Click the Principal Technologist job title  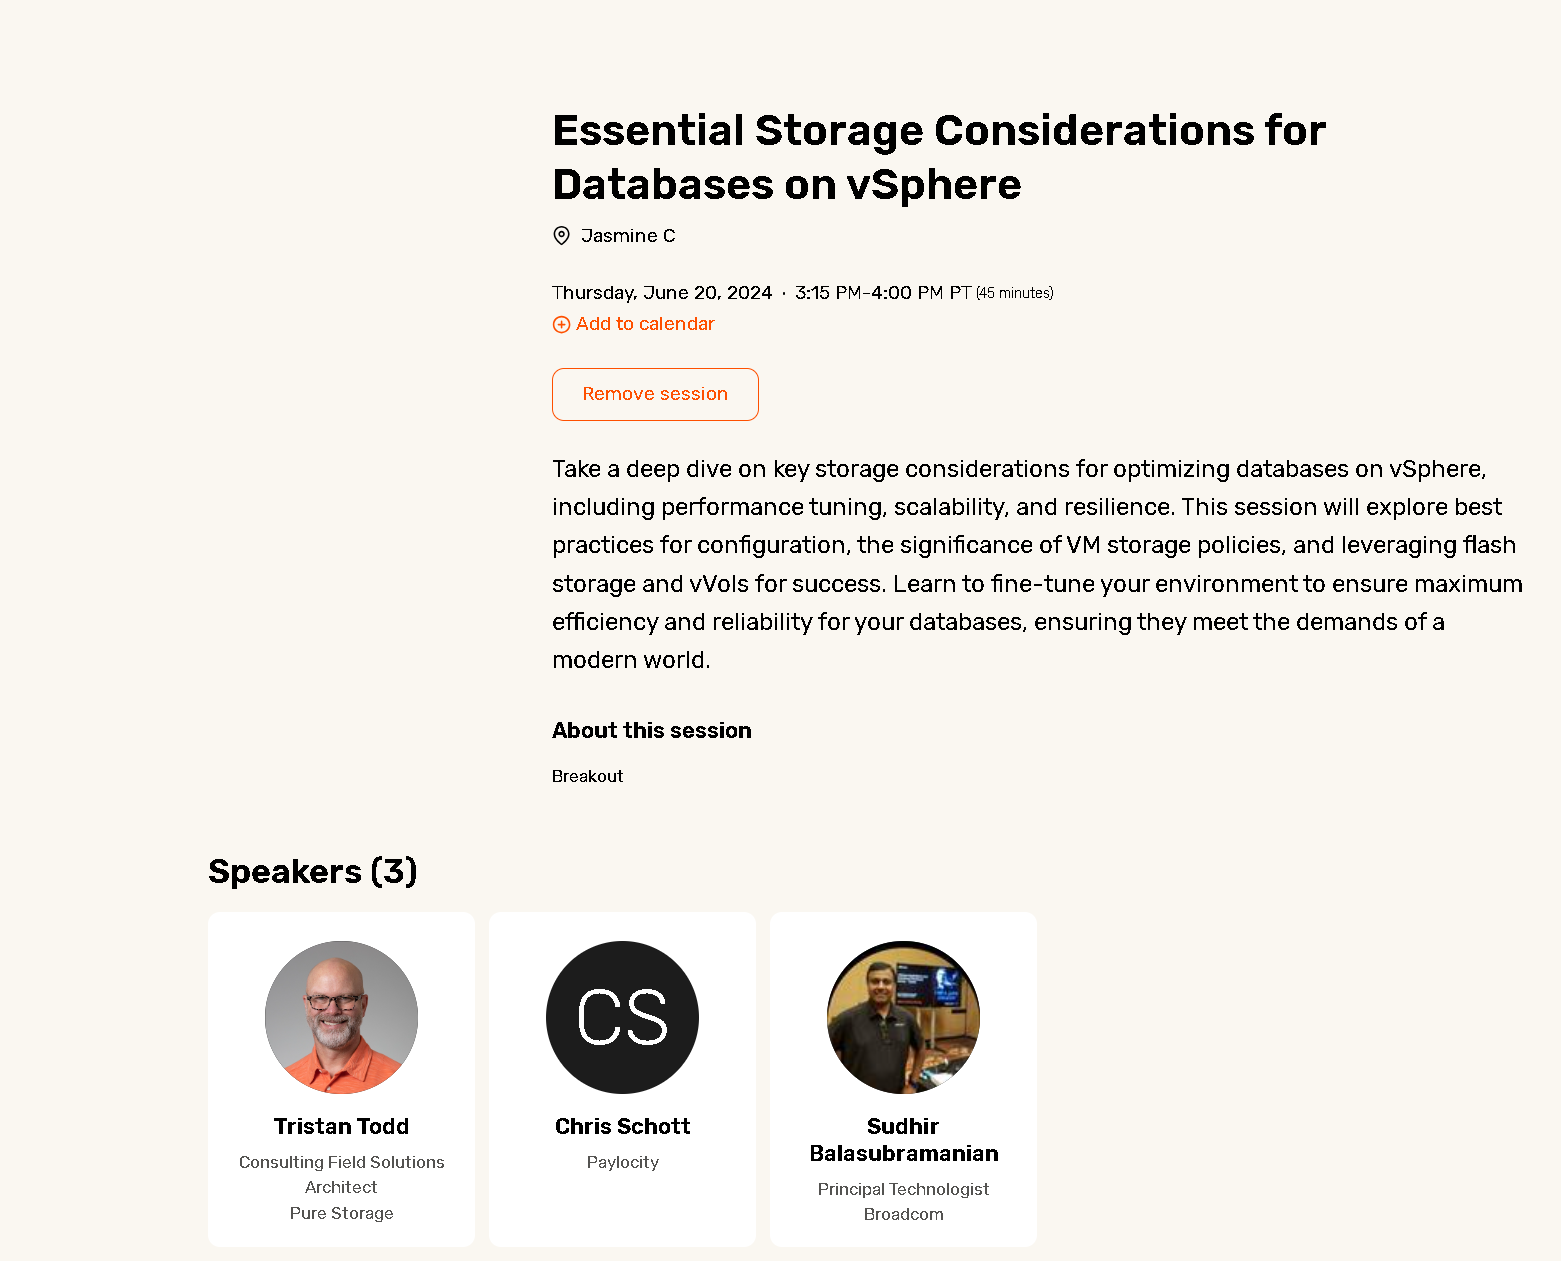903,1189
